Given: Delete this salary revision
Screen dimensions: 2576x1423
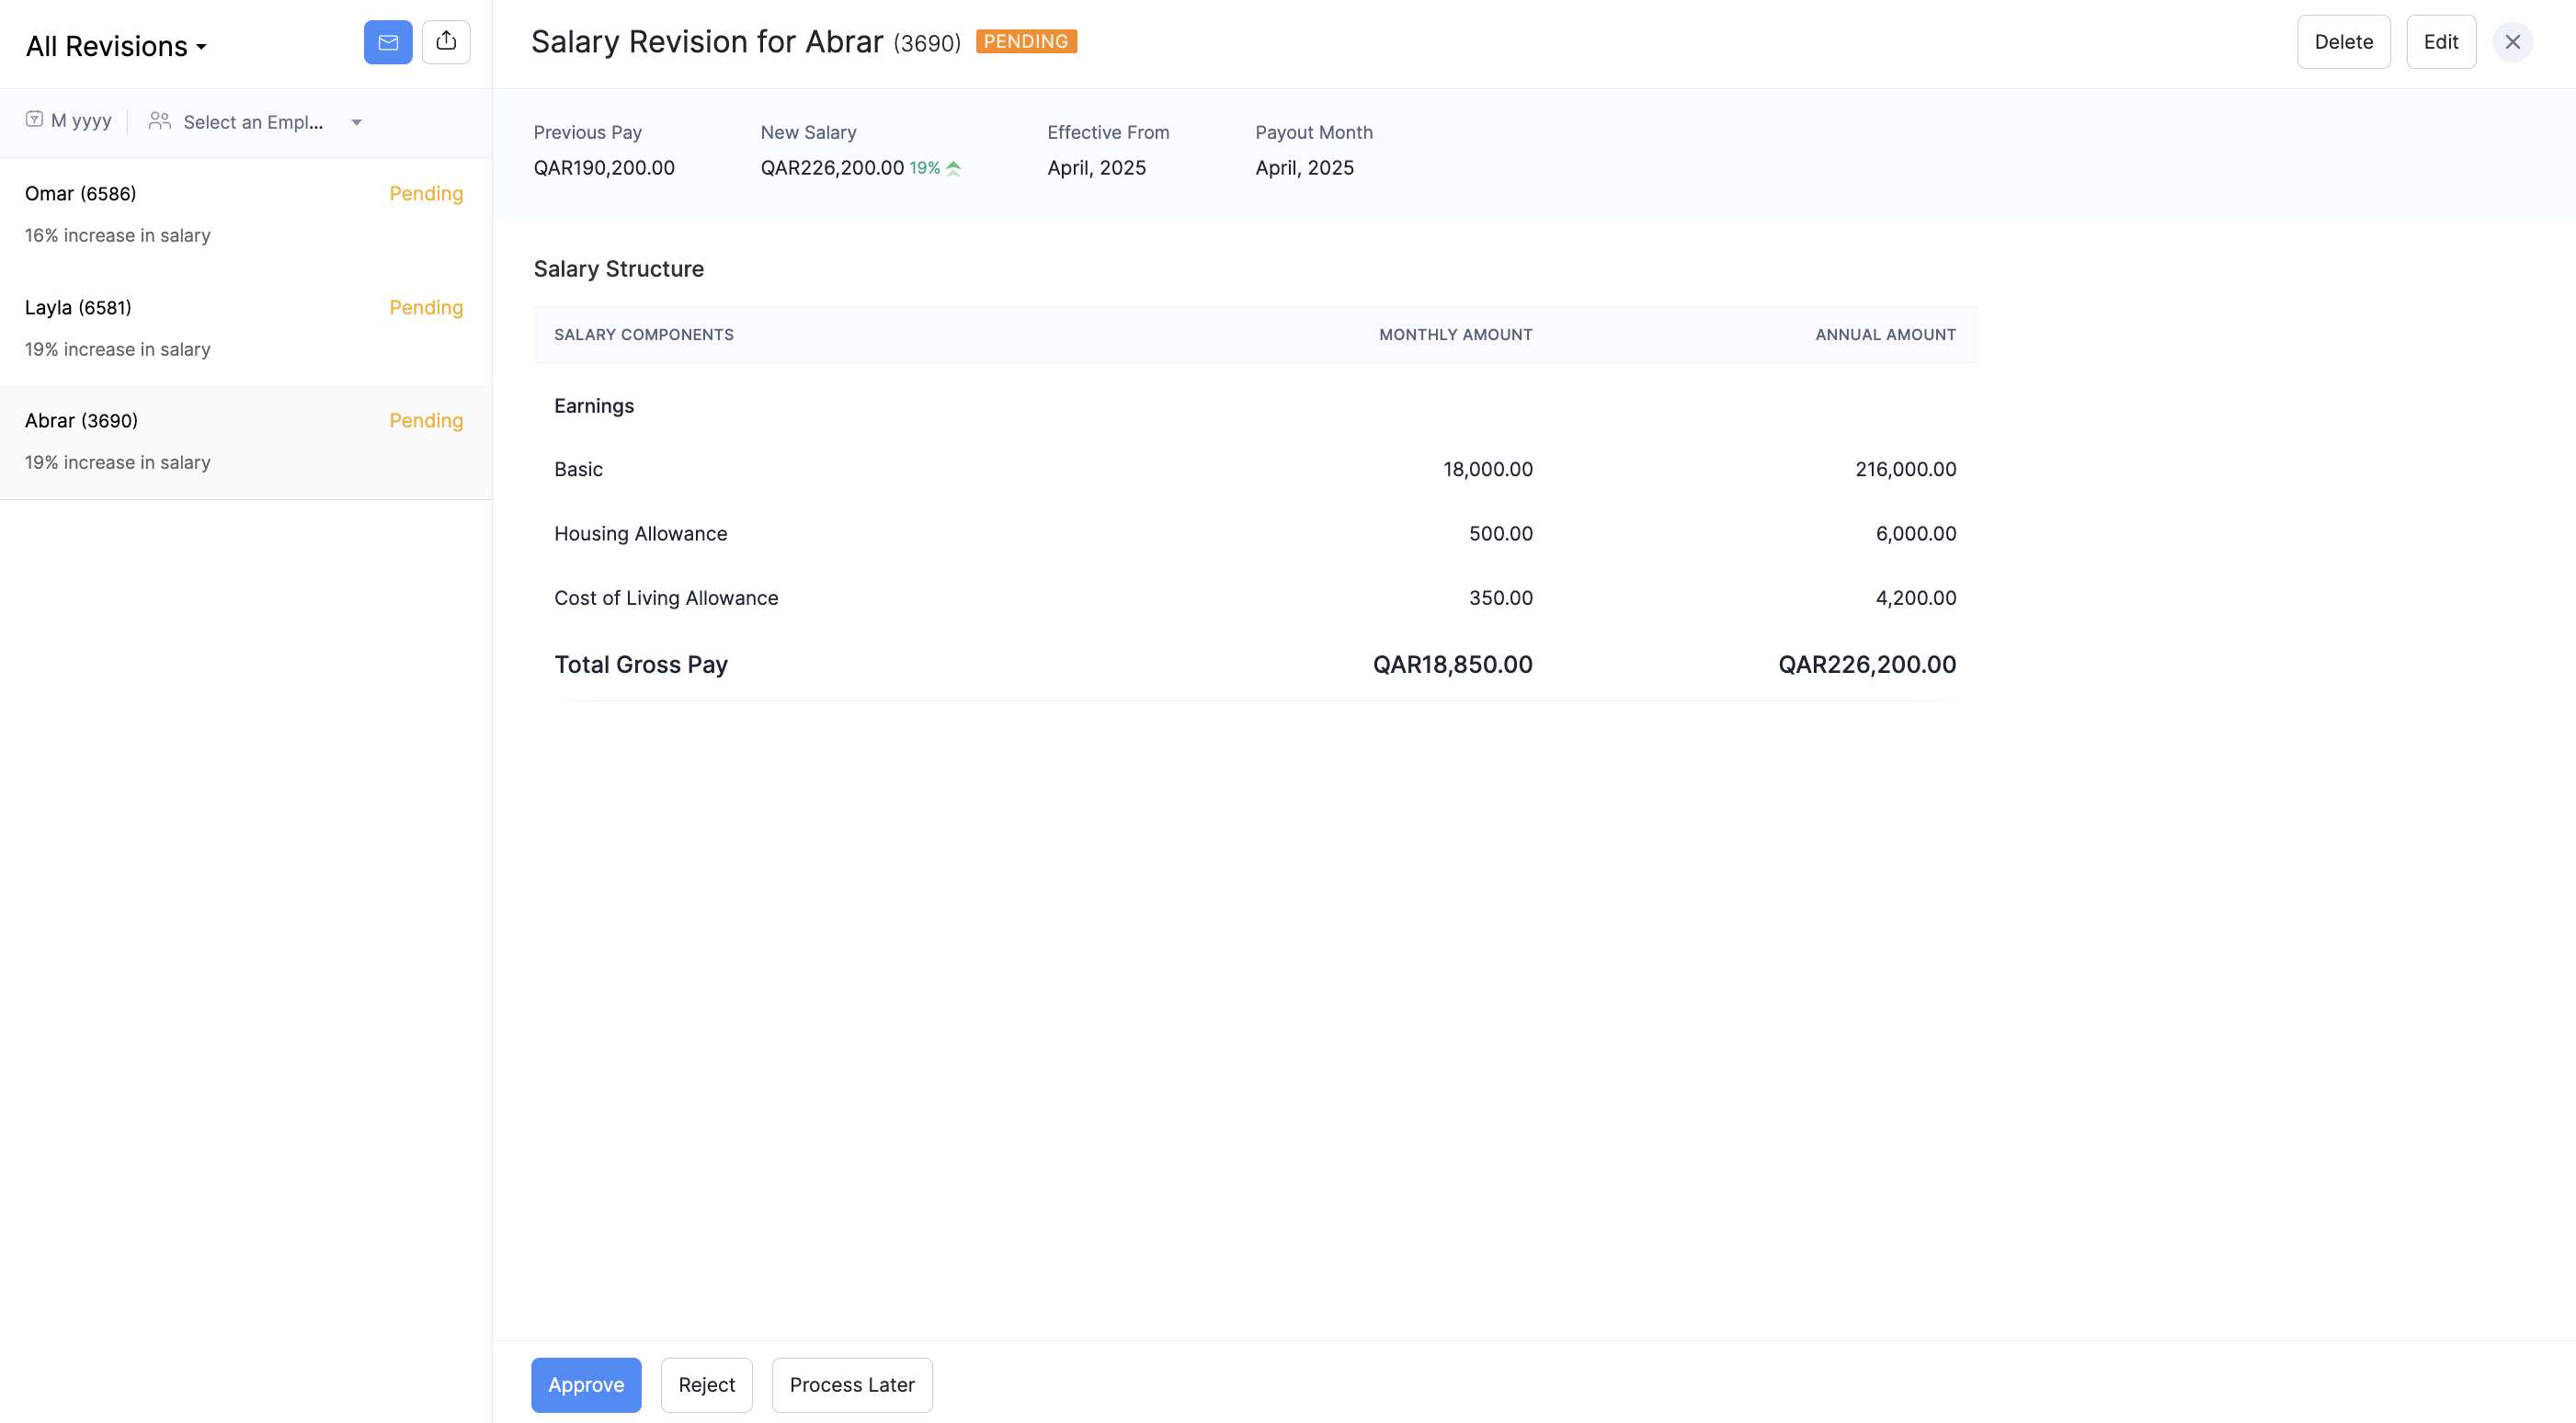Looking at the screenshot, I should tap(2343, 42).
